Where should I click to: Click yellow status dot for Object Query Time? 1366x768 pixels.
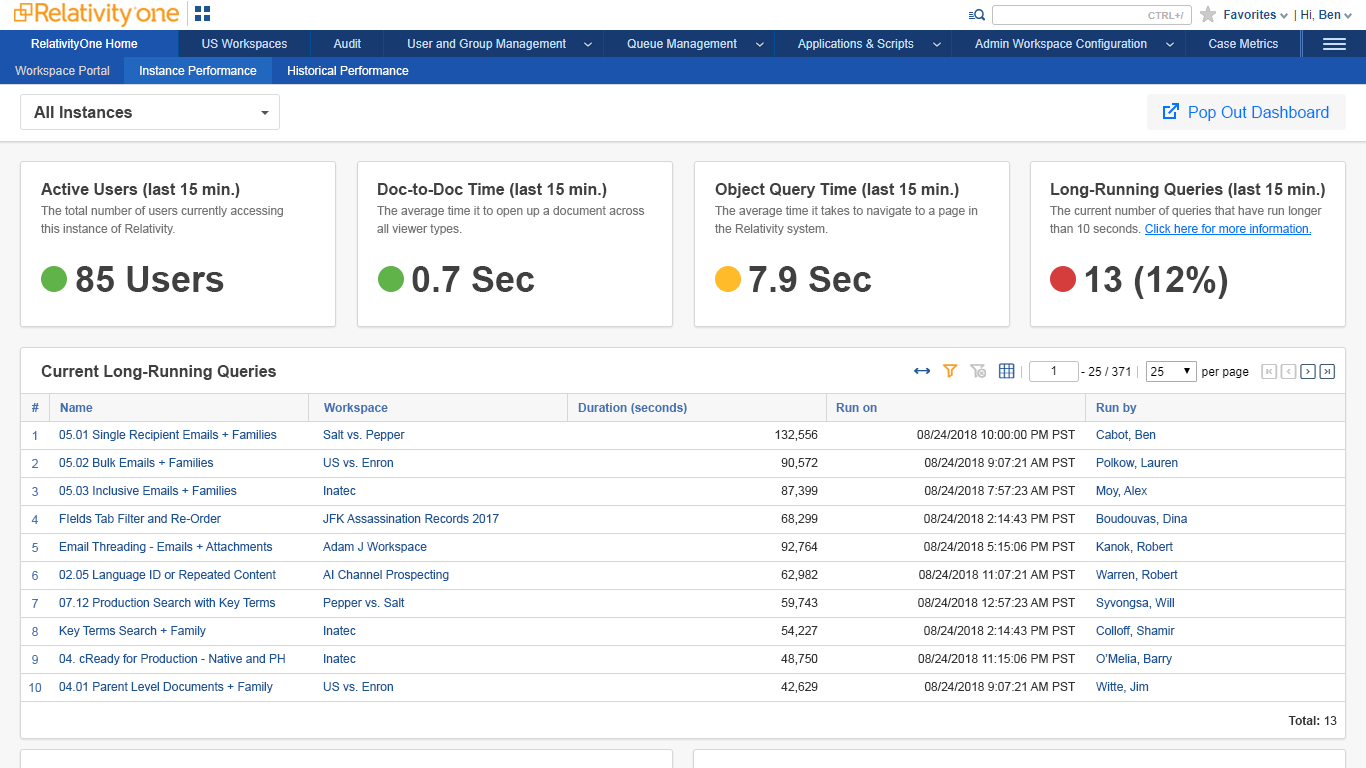tap(728, 279)
